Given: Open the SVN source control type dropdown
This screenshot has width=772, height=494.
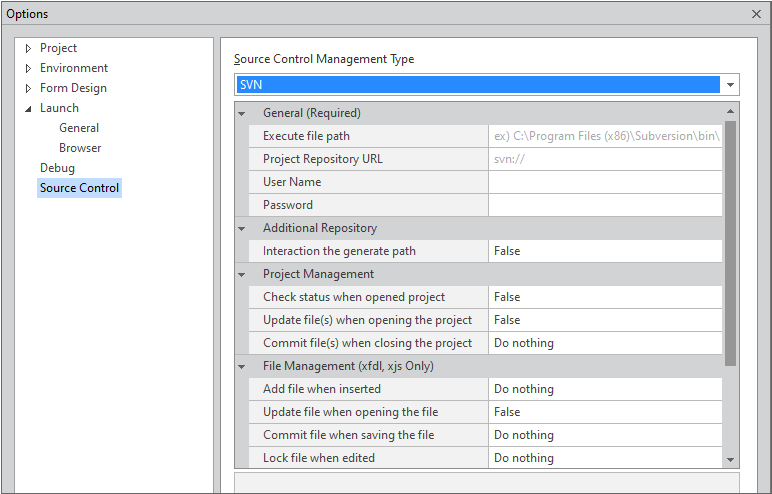Looking at the screenshot, I should pyautogui.click(x=730, y=85).
